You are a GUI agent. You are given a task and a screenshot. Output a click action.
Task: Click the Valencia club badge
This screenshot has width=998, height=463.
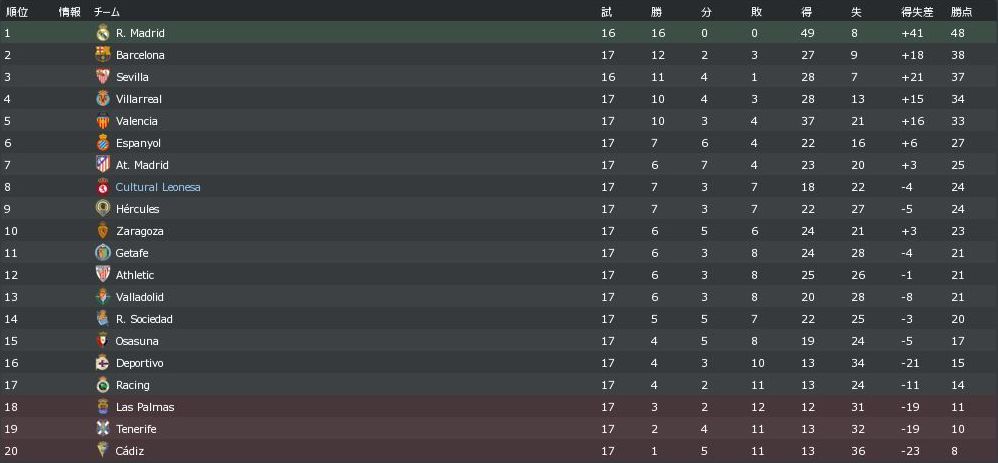pyautogui.click(x=102, y=121)
